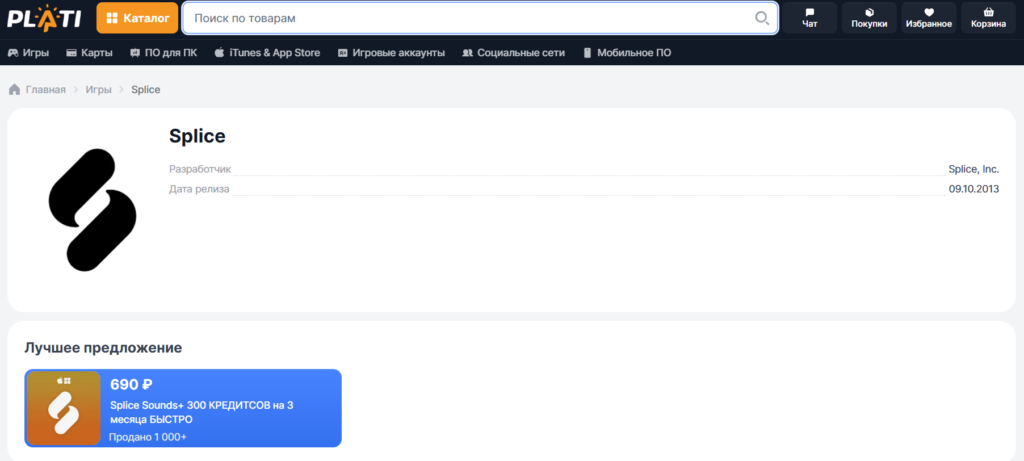
Task: Click the 690 ₽ price
Action: [x=131, y=385]
